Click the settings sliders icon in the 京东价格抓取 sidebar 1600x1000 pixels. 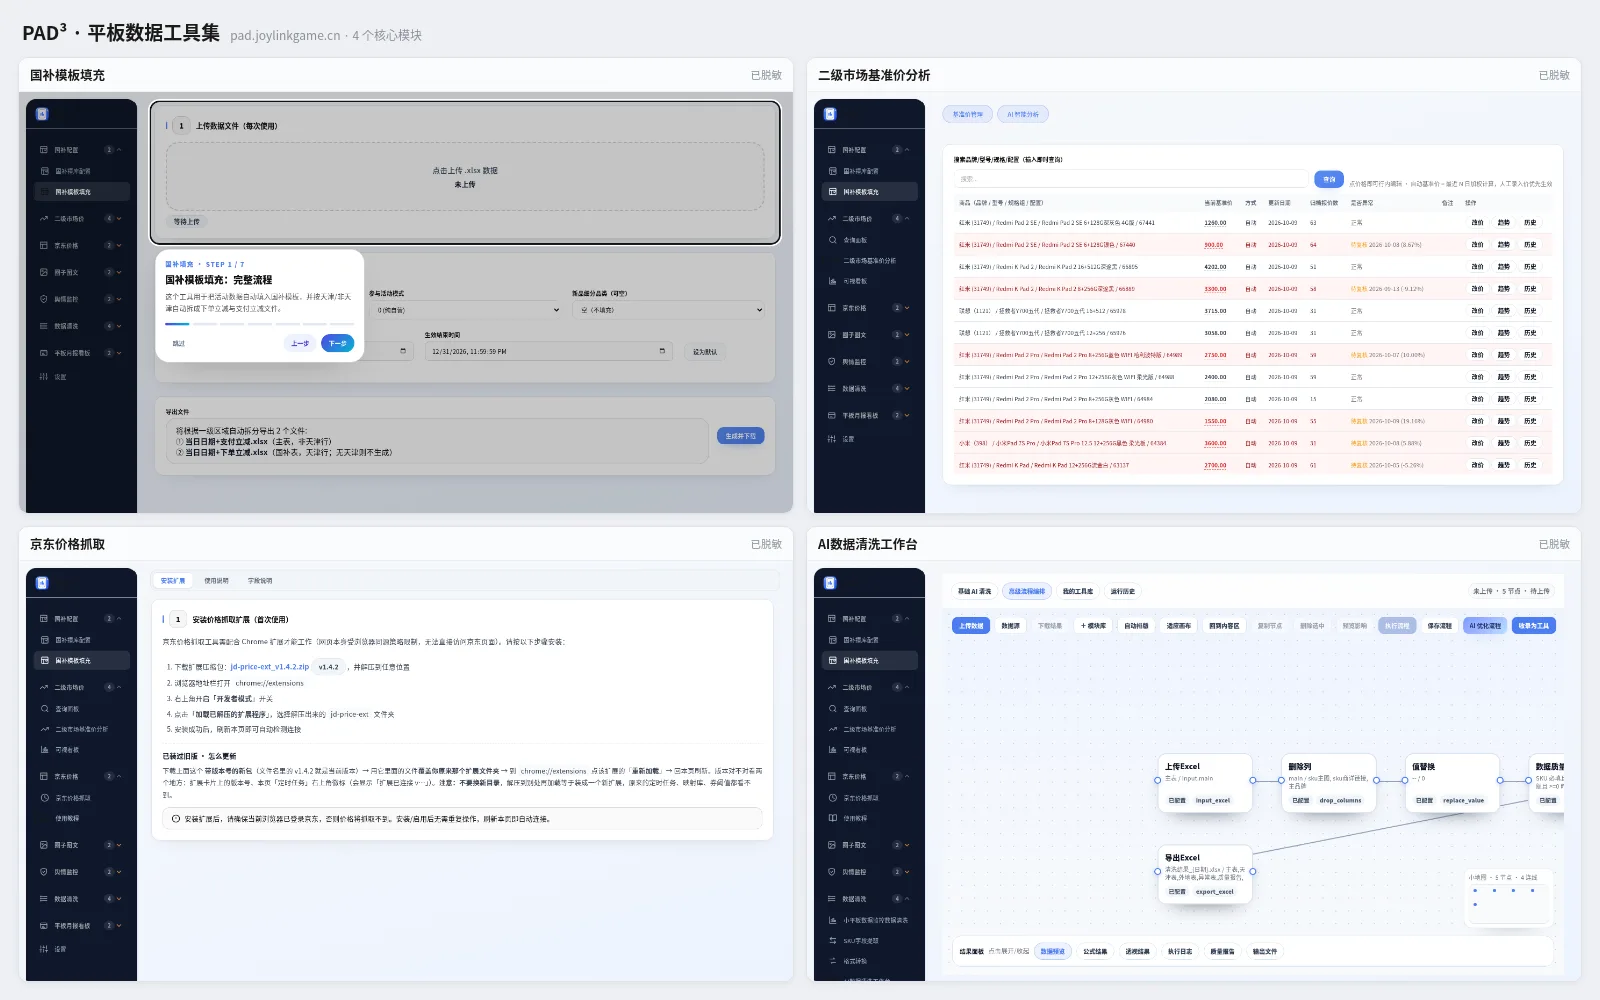click(x=44, y=949)
